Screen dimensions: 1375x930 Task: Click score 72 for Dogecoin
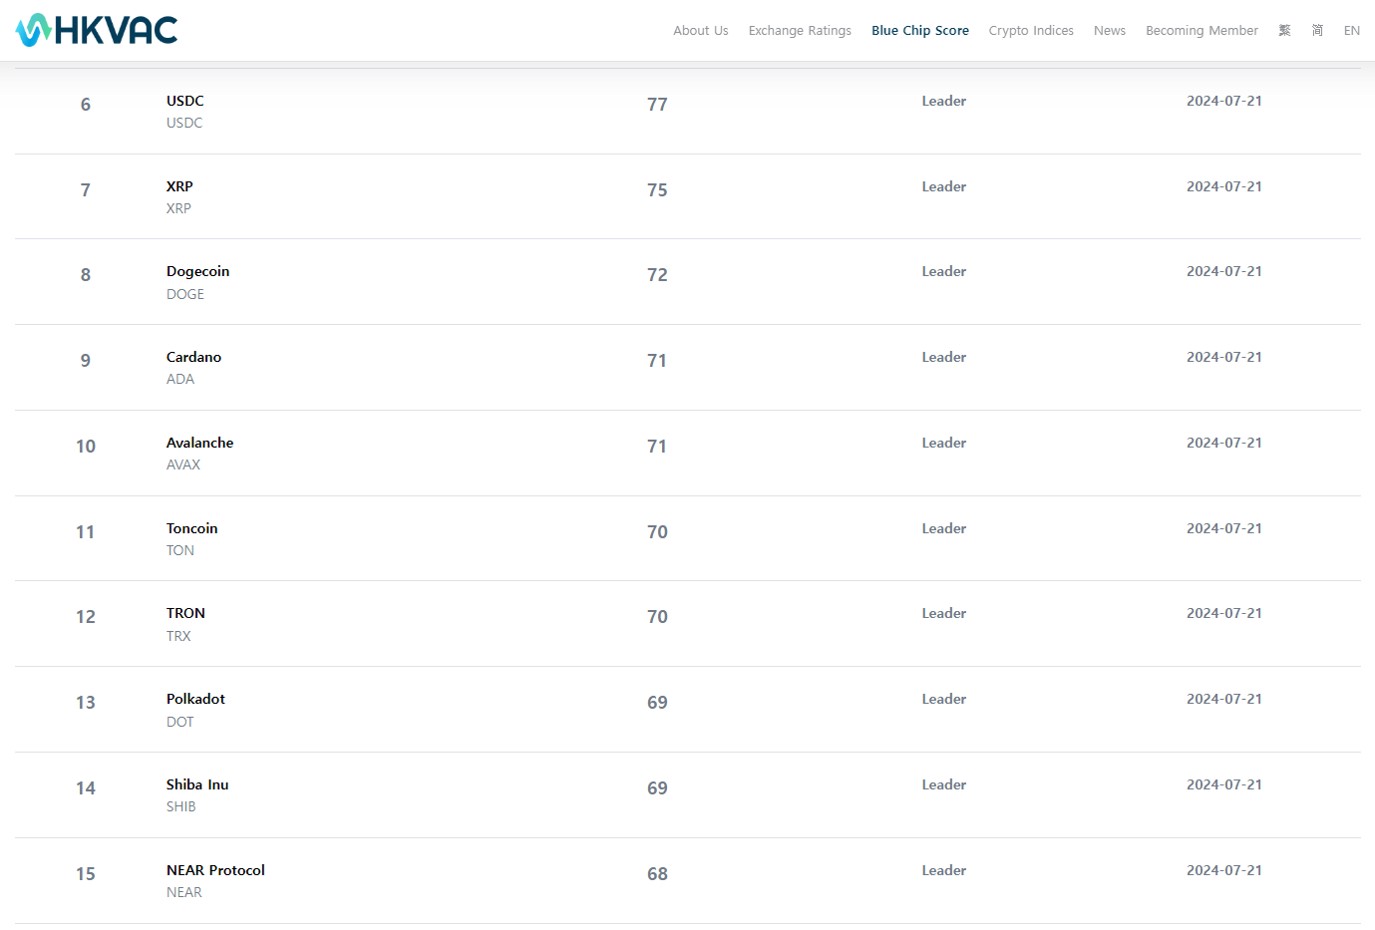point(657,275)
